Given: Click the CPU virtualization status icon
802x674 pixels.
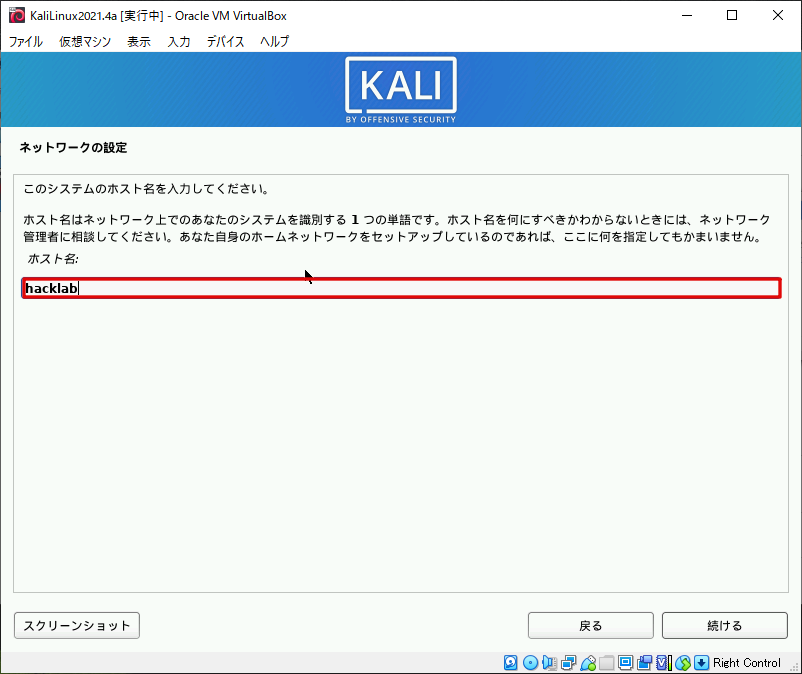Looking at the screenshot, I should coord(663,663).
